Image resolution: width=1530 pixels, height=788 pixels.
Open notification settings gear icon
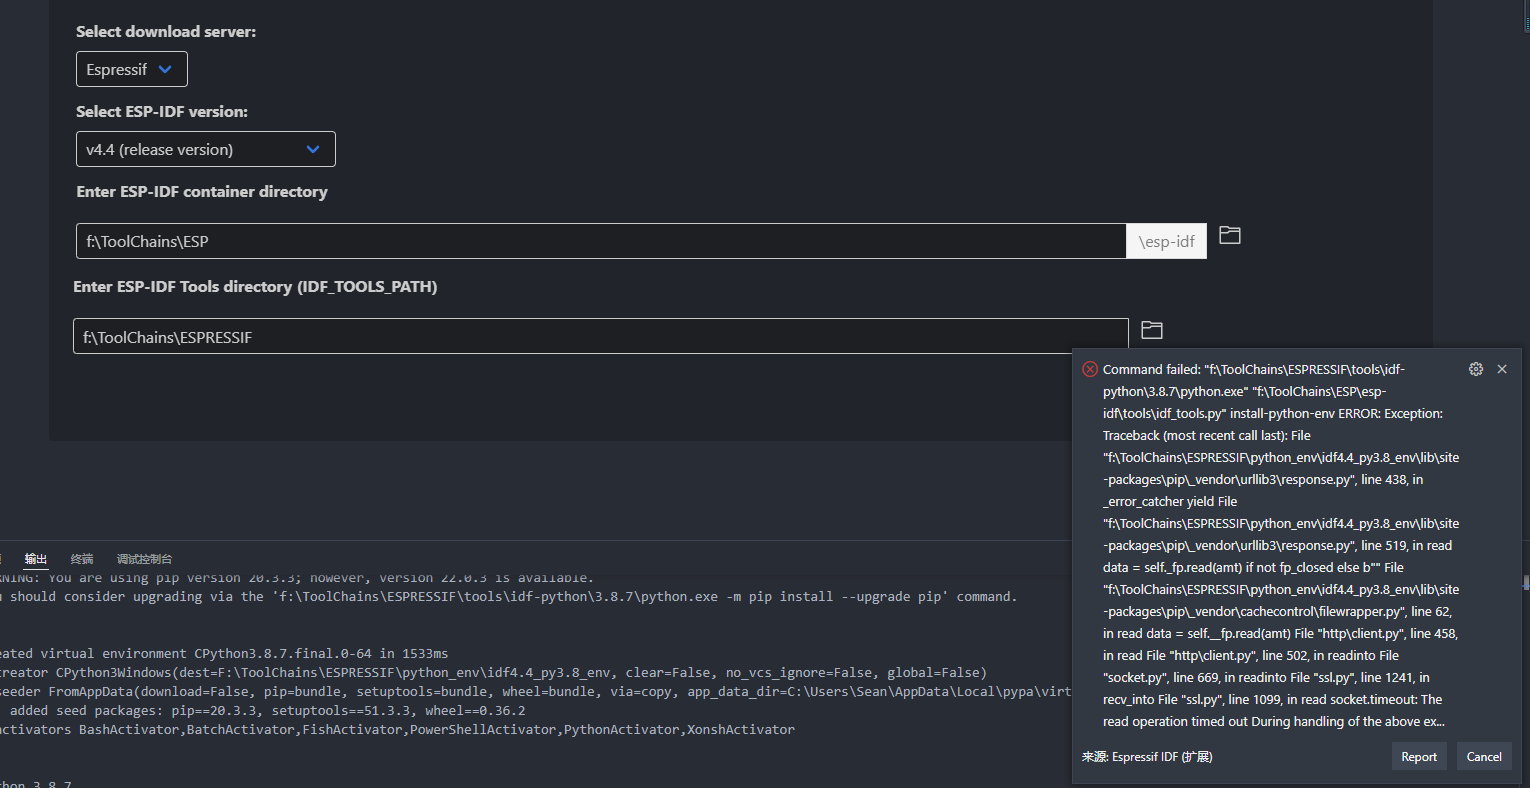[1476, 369]
